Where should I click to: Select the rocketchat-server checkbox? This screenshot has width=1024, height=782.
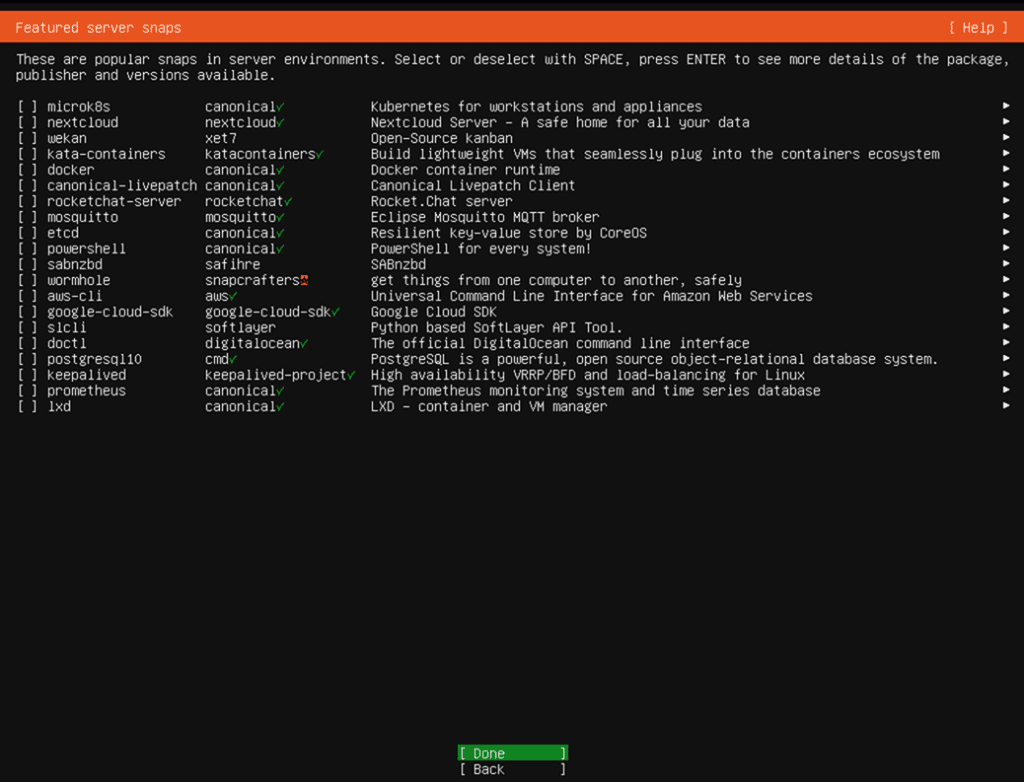point(27,201)
